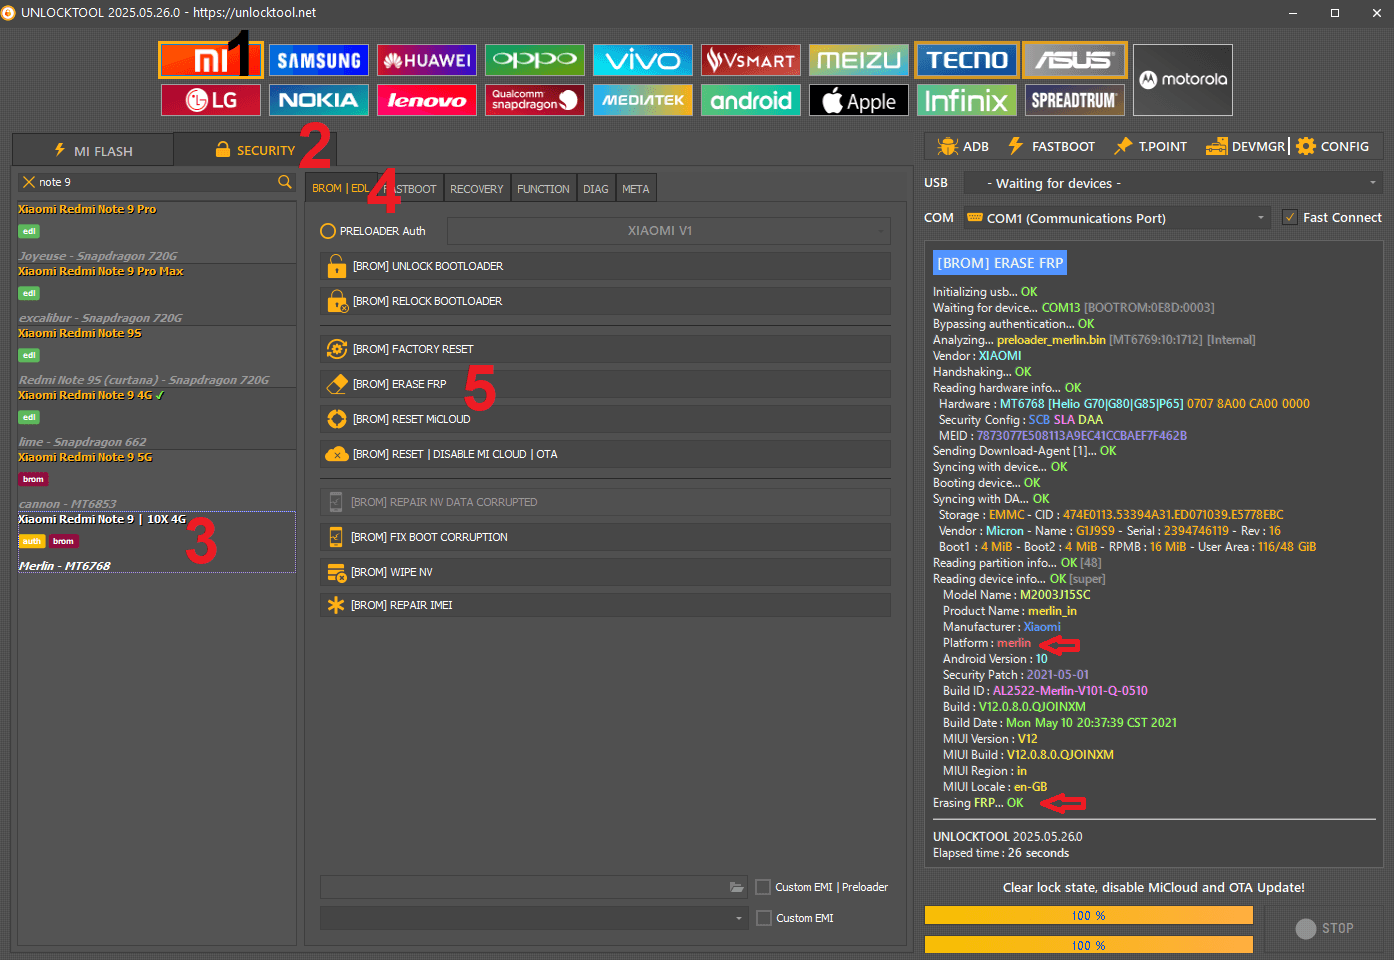Select the Motorola brand logo
Viewport: 1394px width, 960px height.
click(x=1182, y=80)
